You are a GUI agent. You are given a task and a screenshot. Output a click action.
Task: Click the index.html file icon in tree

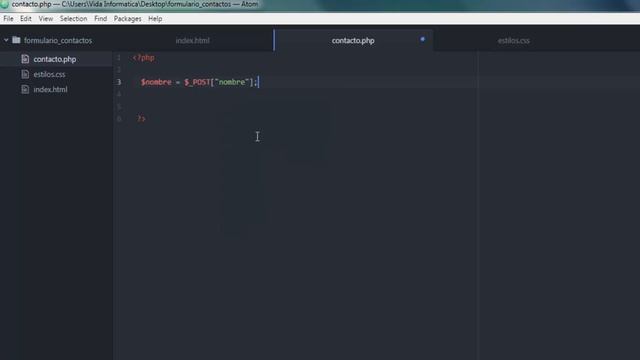(x=25, y=89)
